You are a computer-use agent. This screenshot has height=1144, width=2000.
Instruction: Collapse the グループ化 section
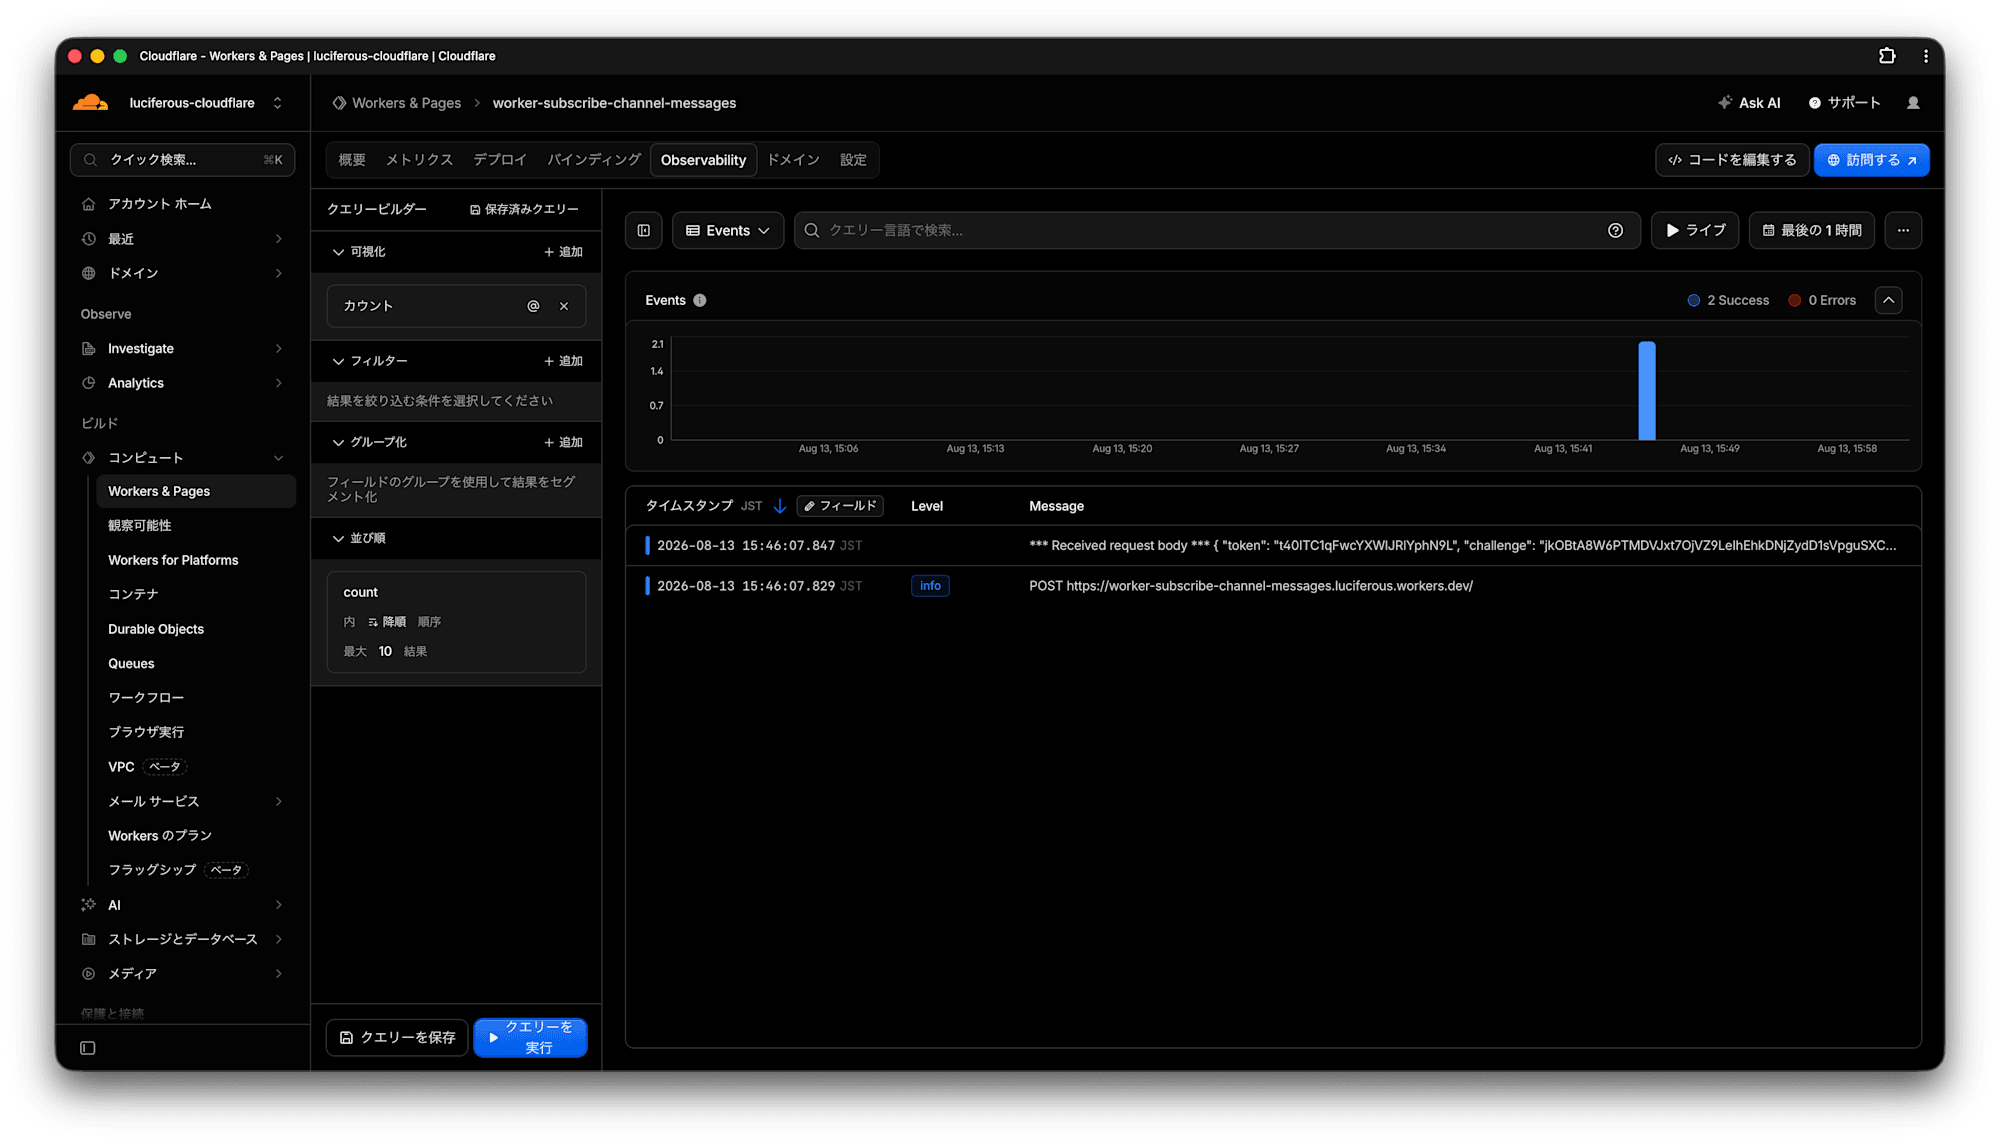point(338,442)
